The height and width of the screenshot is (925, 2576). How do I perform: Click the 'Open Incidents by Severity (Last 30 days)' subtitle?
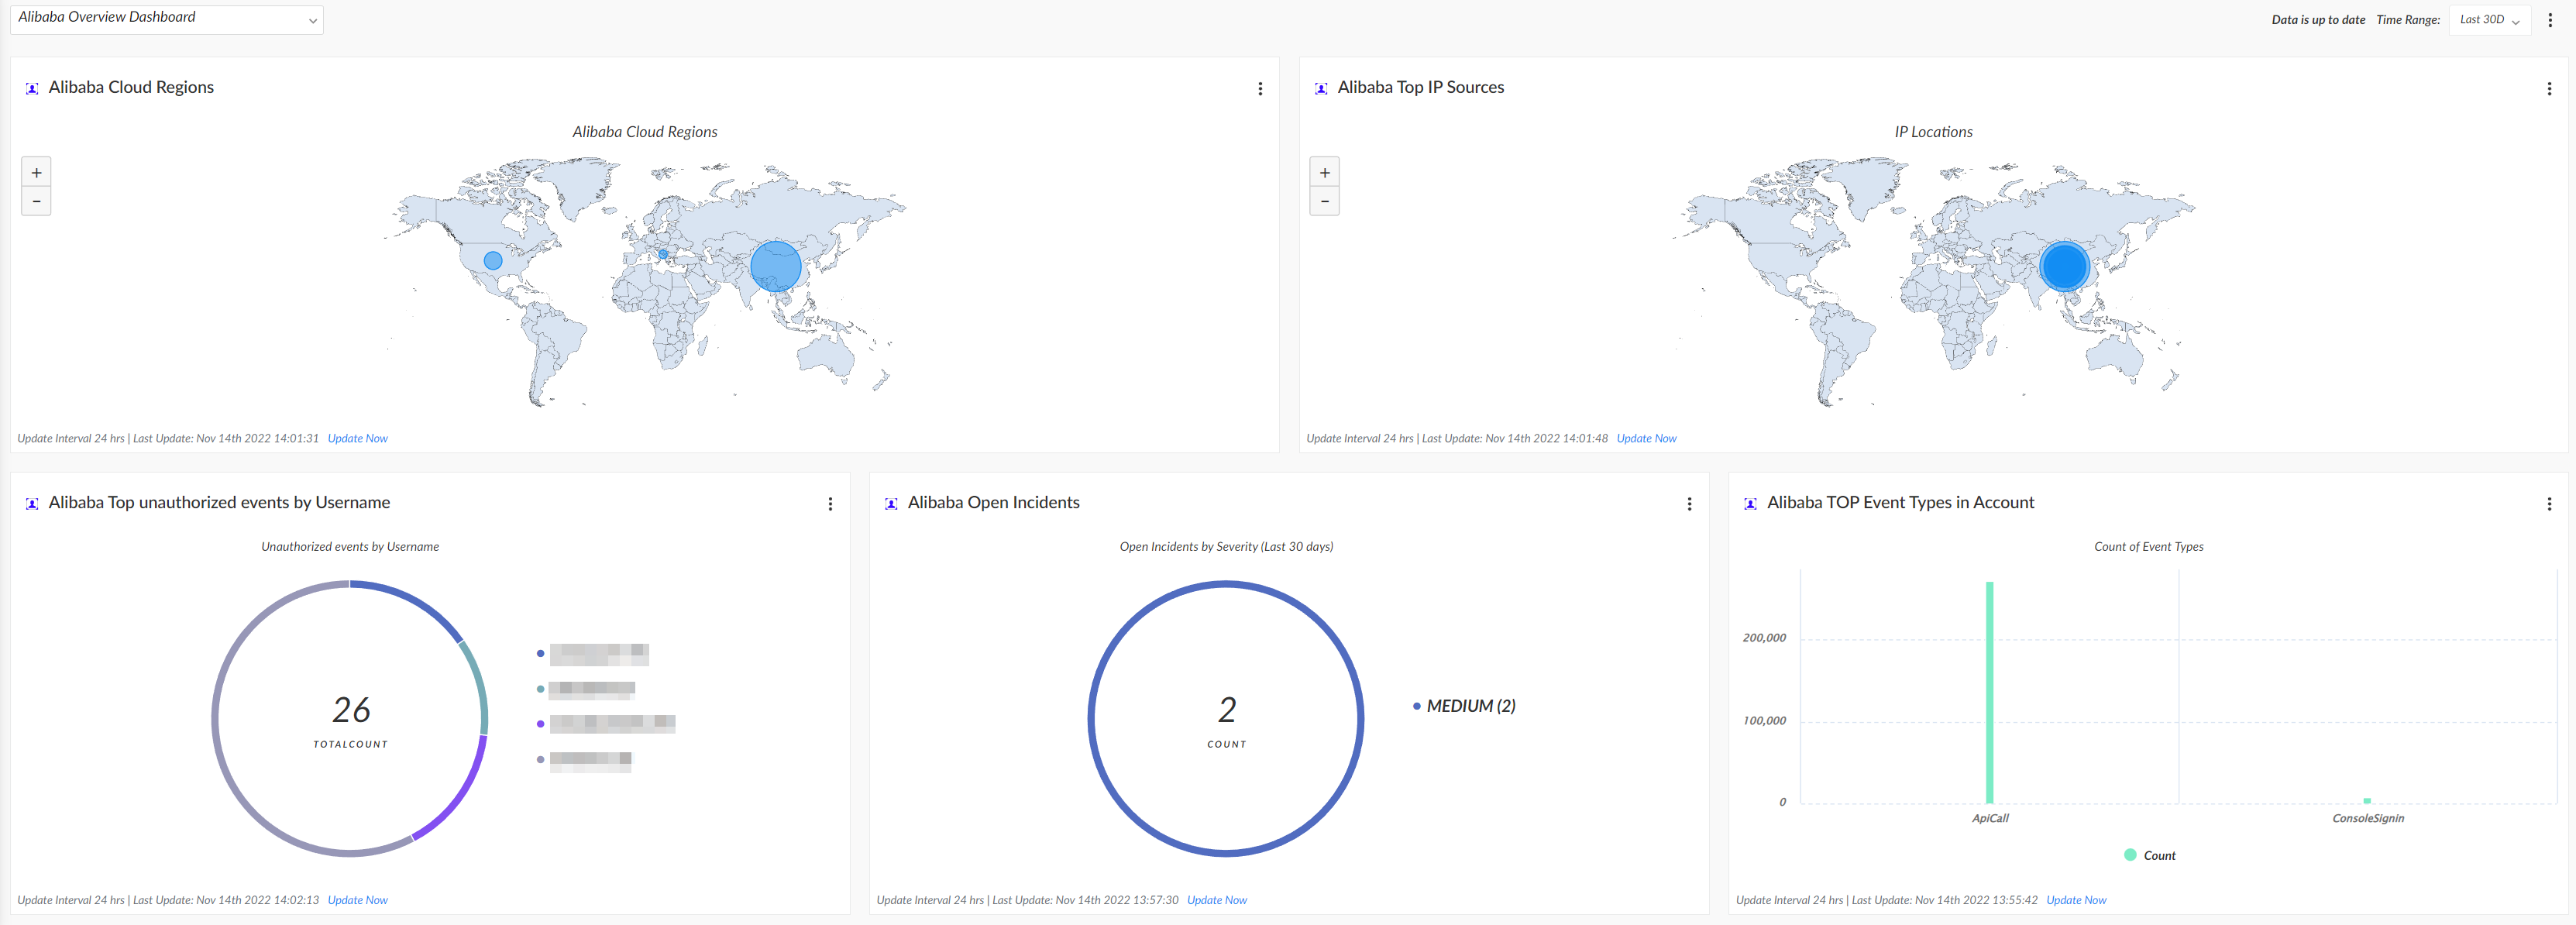[x=1226, y=547]
